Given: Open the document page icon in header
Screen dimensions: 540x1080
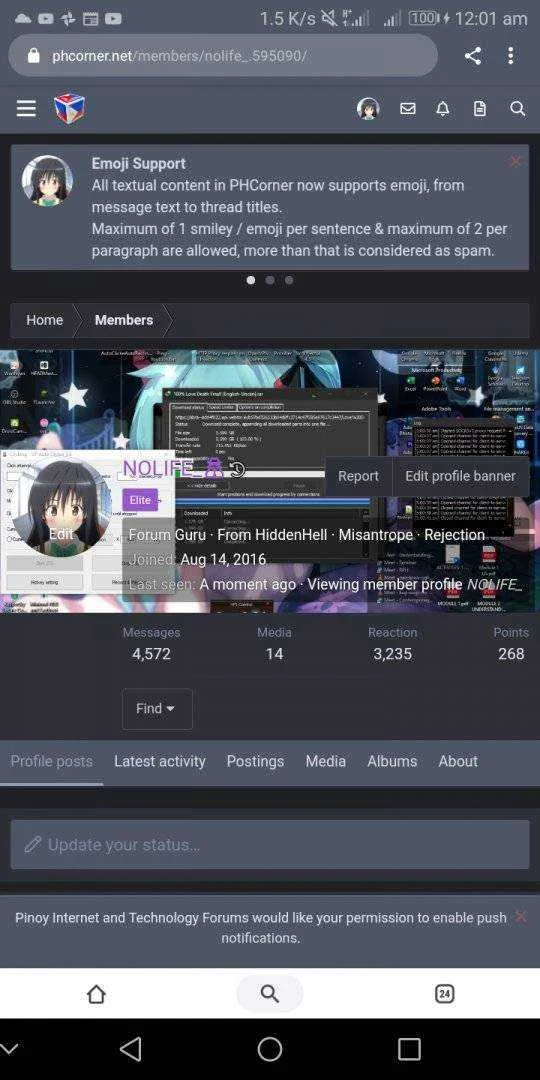Looking at the screenshot, I should point(480,108).
